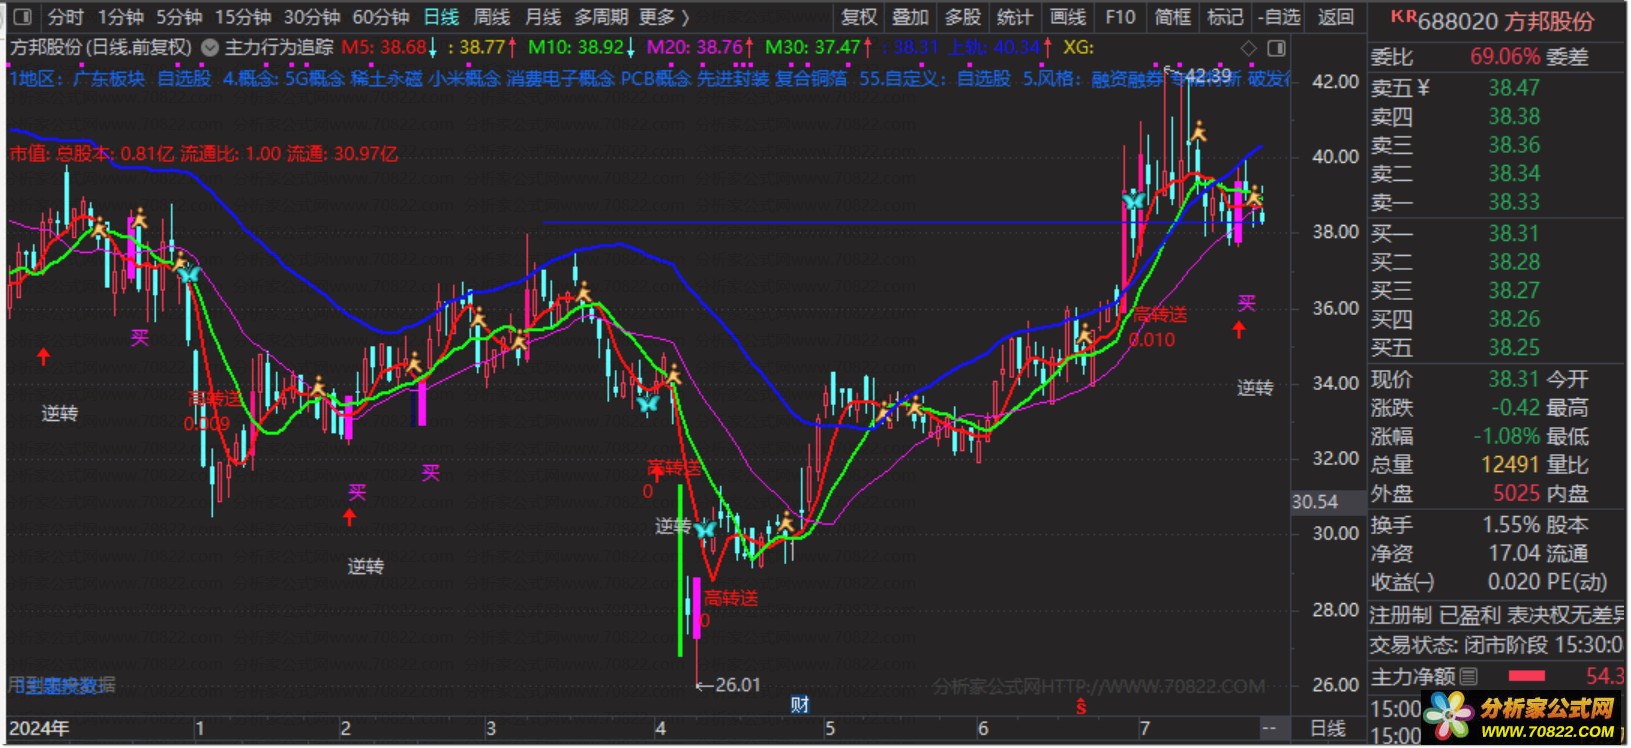This screenshot has height=748, width=1631.
Task: Open the 融资融券 style link
Action: pyautogui.click(x=1127, y=78)
